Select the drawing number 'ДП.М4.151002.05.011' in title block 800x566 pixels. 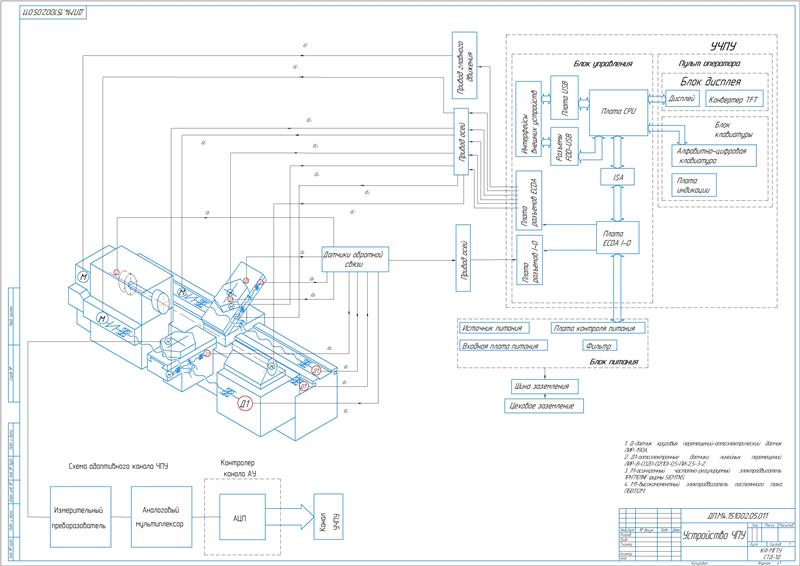(x=738, y=516)
